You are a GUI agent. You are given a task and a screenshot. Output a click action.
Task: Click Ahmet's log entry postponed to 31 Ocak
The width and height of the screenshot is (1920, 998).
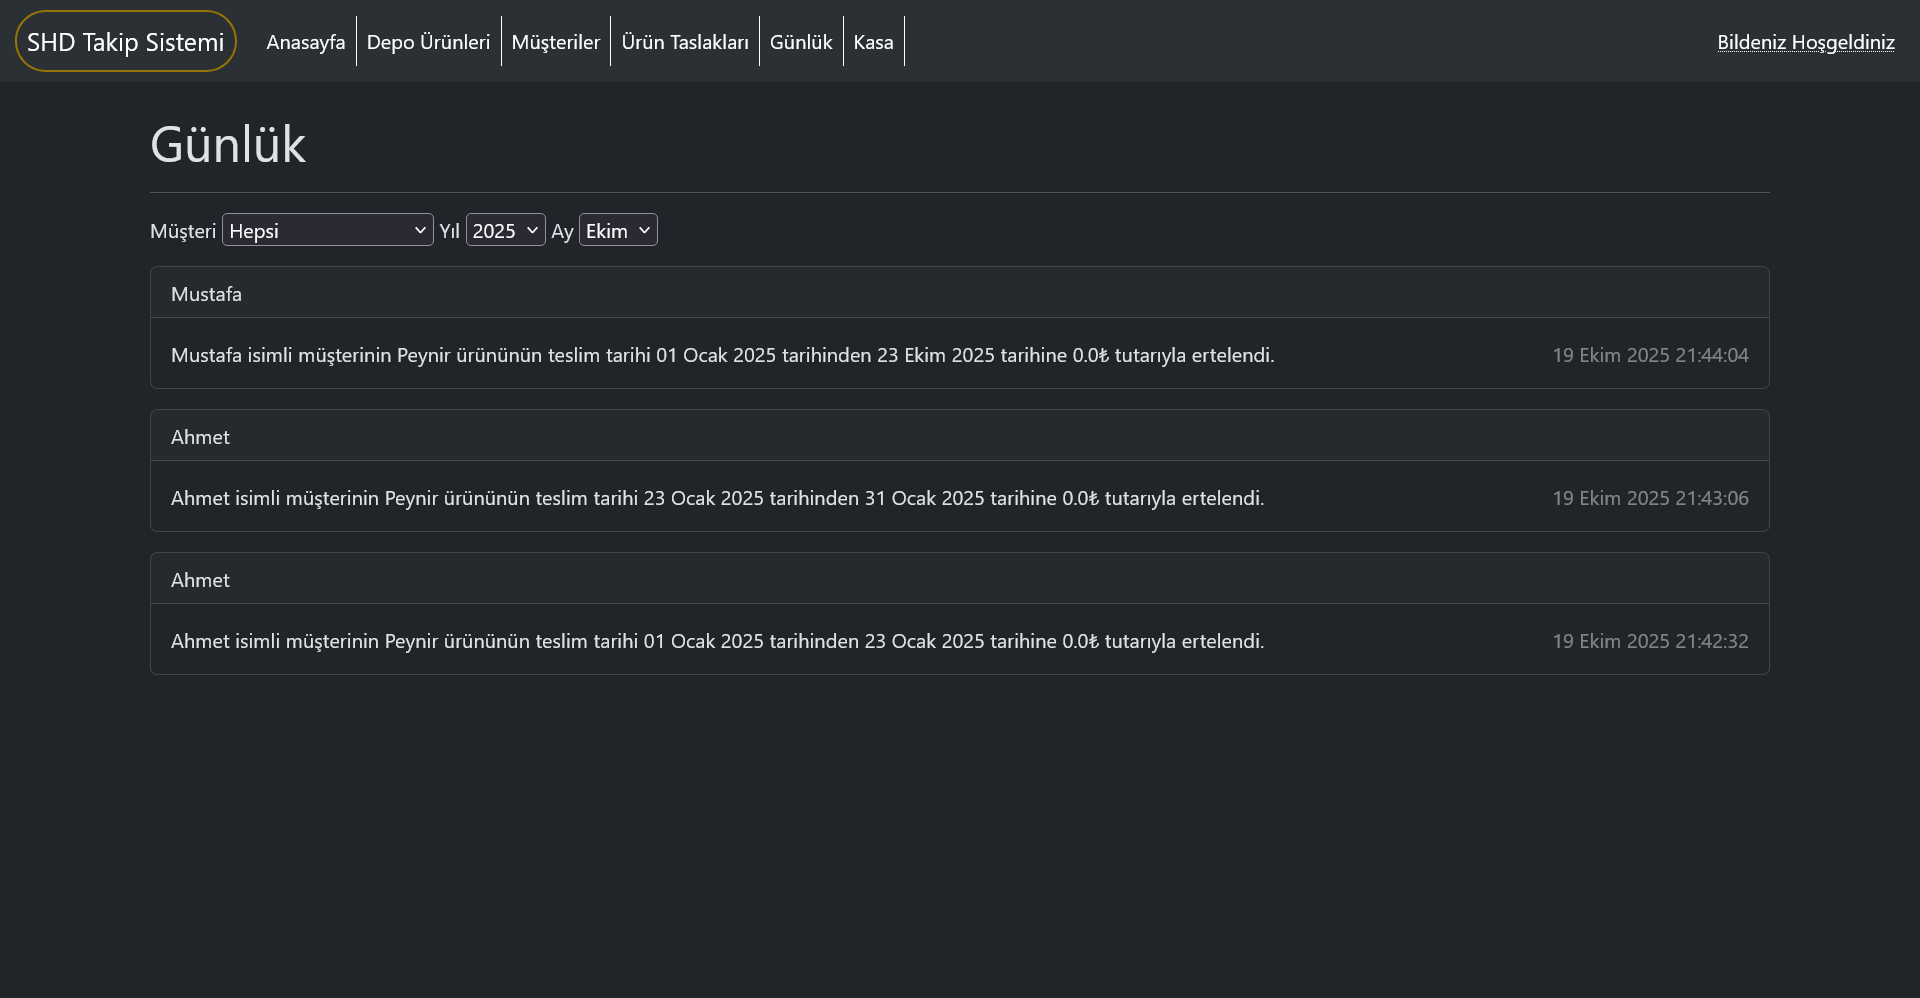(x=717, y=498)
